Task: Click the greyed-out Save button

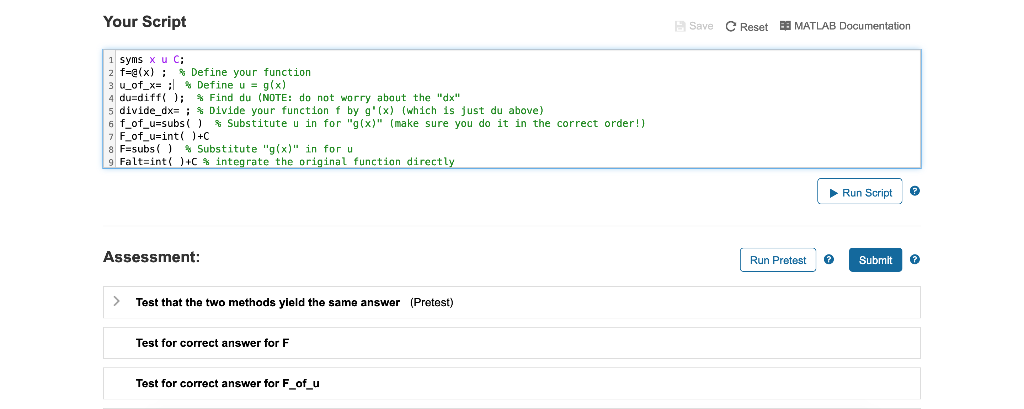Action: [x=694, y=26]
